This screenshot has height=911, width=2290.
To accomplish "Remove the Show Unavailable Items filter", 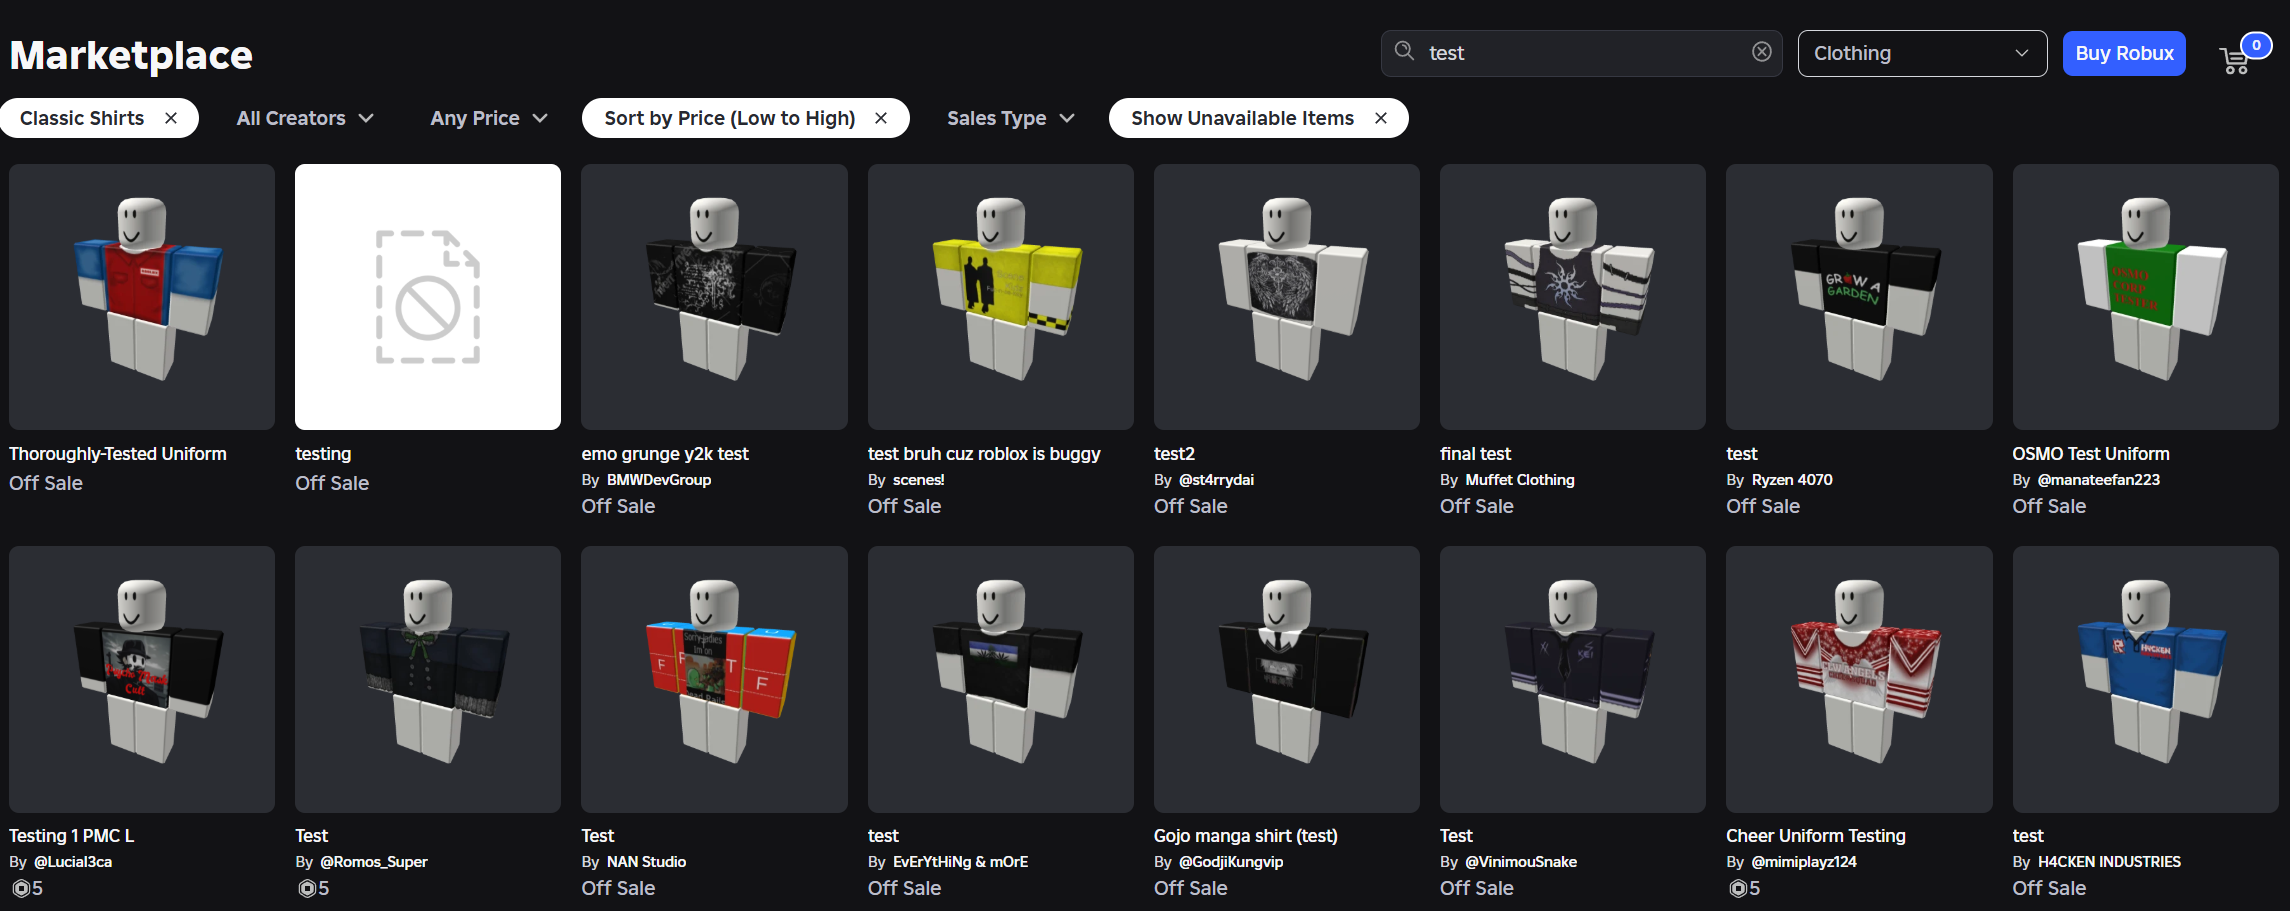I will [x=1381, y=118].
